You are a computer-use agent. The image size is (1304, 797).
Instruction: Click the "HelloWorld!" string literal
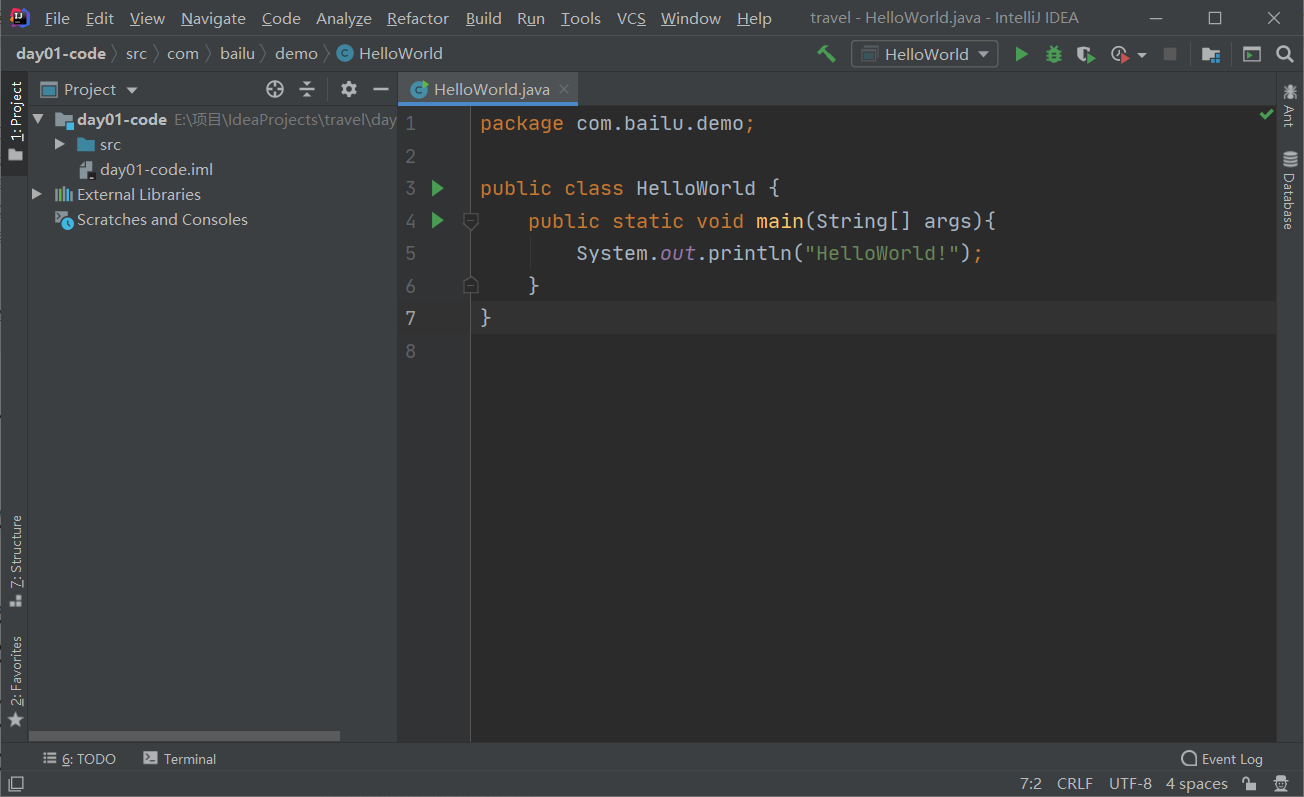(882, 253)
